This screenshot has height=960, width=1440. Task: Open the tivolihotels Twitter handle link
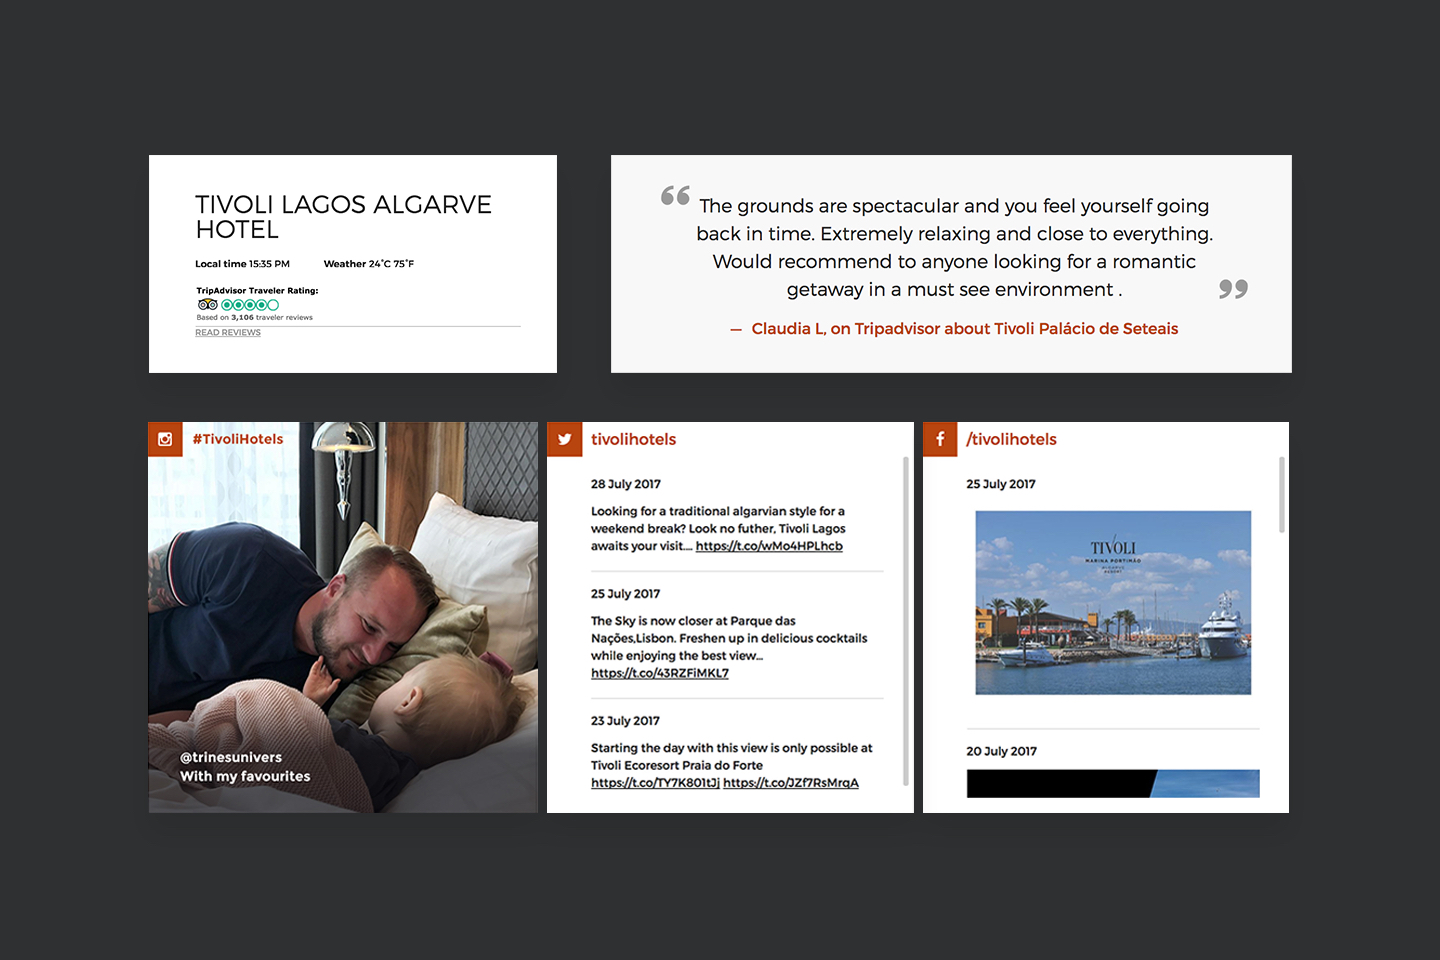click(x=633, y=439)
